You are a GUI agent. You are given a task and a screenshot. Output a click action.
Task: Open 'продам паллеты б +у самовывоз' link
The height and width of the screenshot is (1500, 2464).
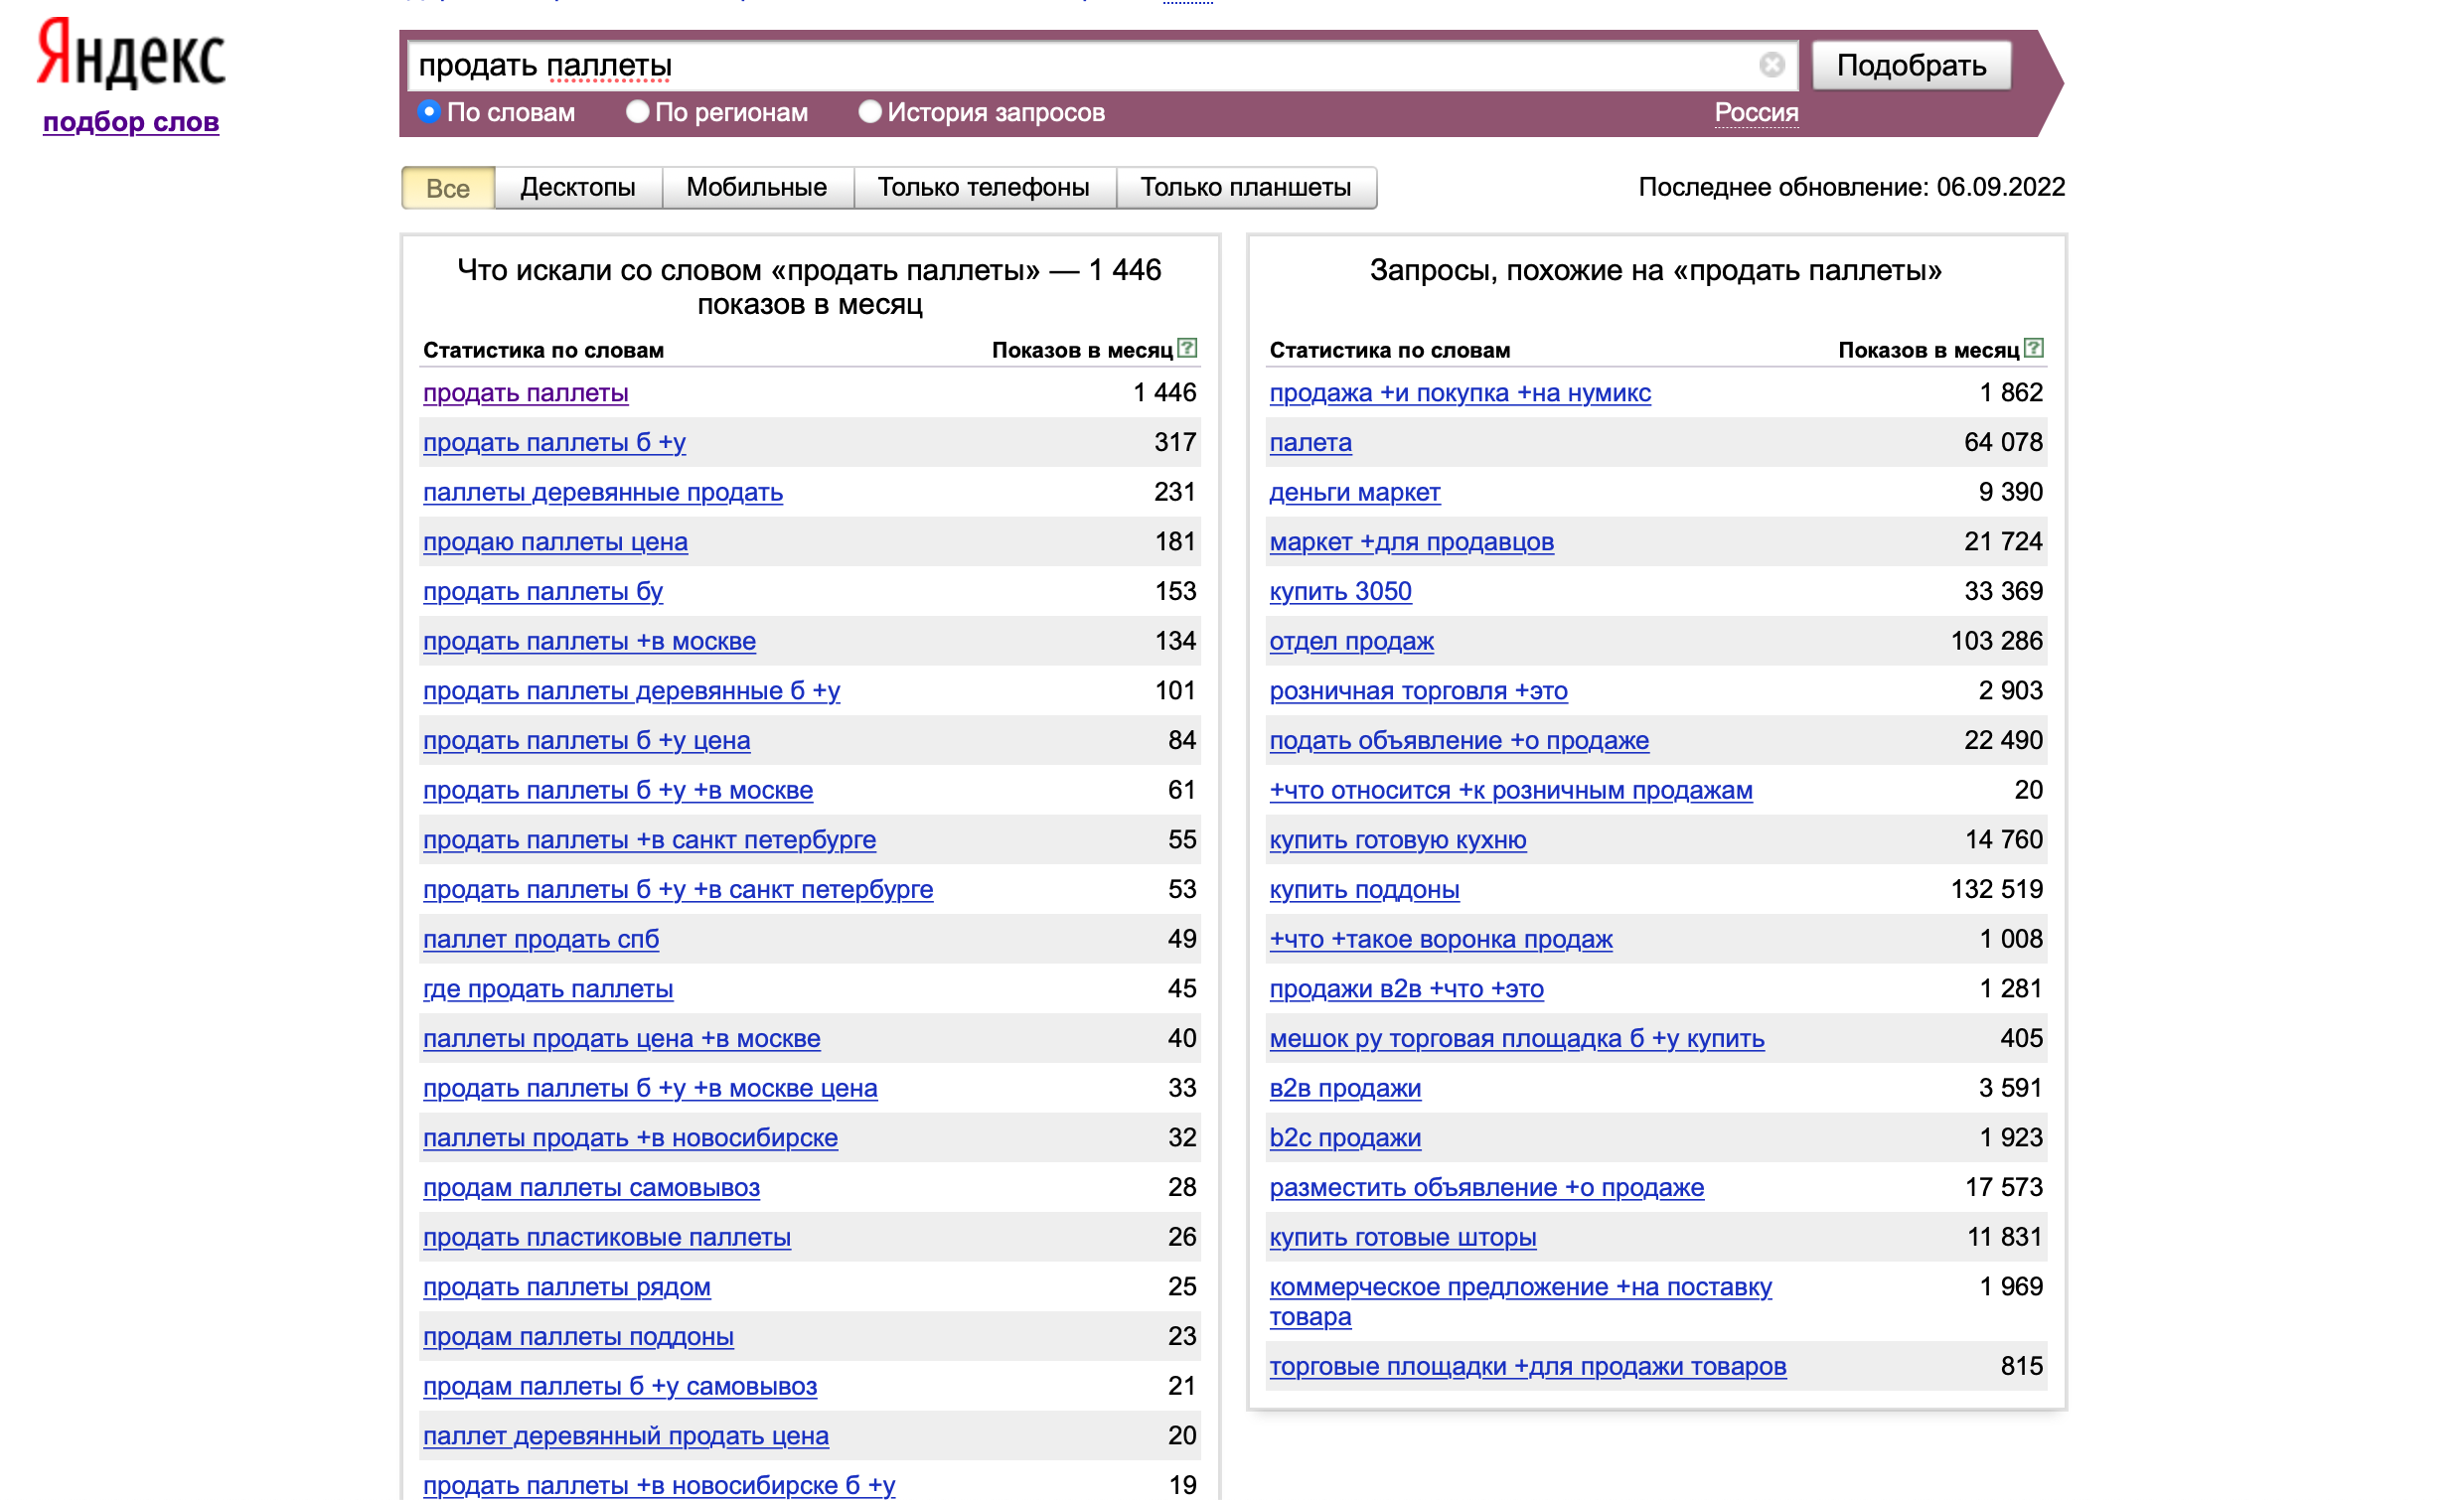pyautogui.click(x=620, y=1387)
